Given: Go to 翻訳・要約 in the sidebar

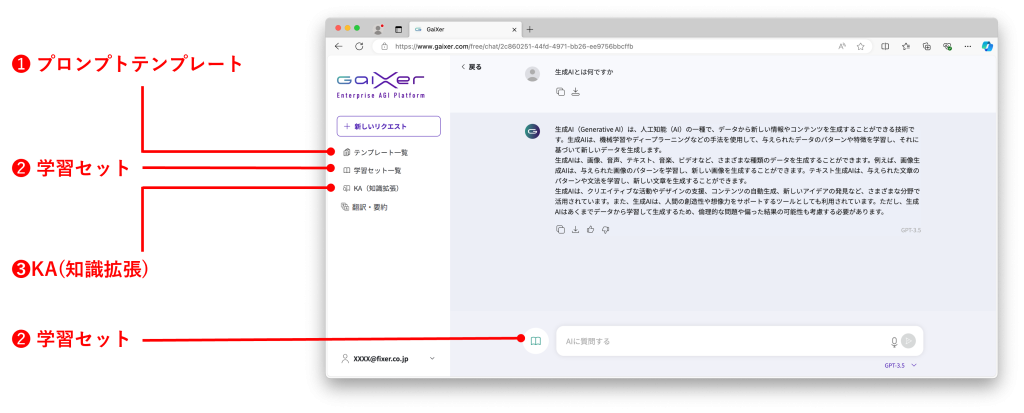Looking at the screenshot, I should pos(370,207).
